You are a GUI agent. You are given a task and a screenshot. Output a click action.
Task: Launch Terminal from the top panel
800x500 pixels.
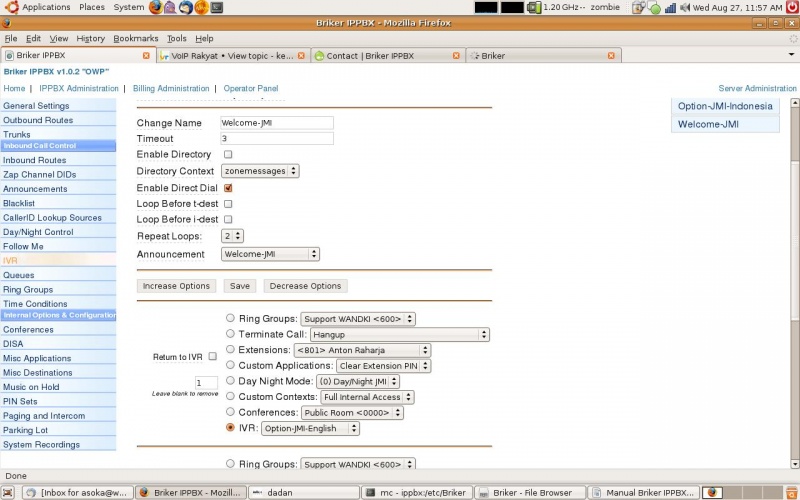pyautogui.click(x=216, y=7)
